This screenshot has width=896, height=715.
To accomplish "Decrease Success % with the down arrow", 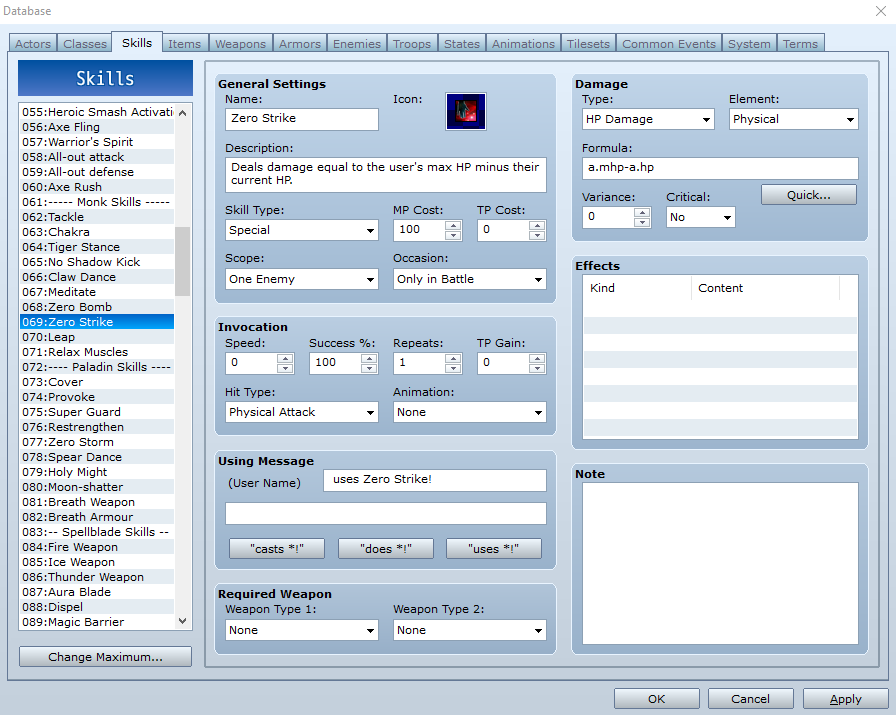I will pos(369,368).
